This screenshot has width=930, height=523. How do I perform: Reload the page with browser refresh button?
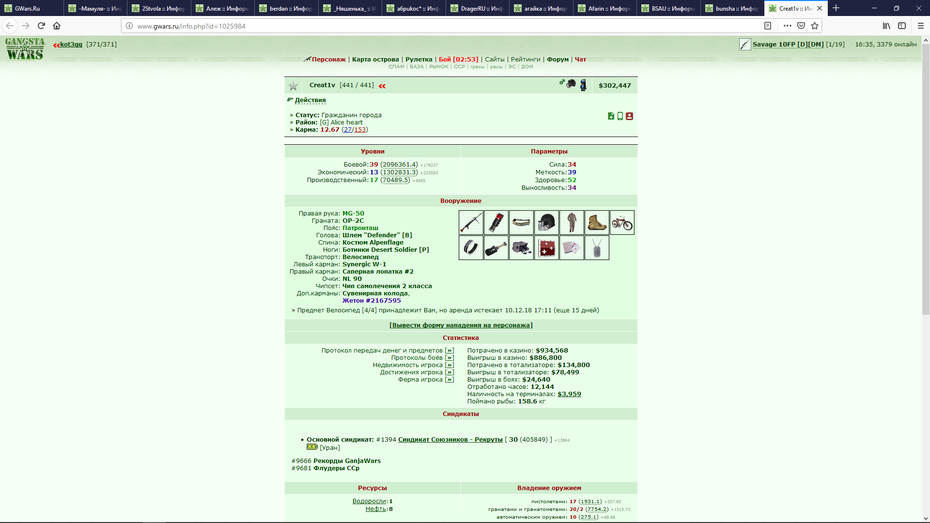pyautogui.click(x=41, y=25)
